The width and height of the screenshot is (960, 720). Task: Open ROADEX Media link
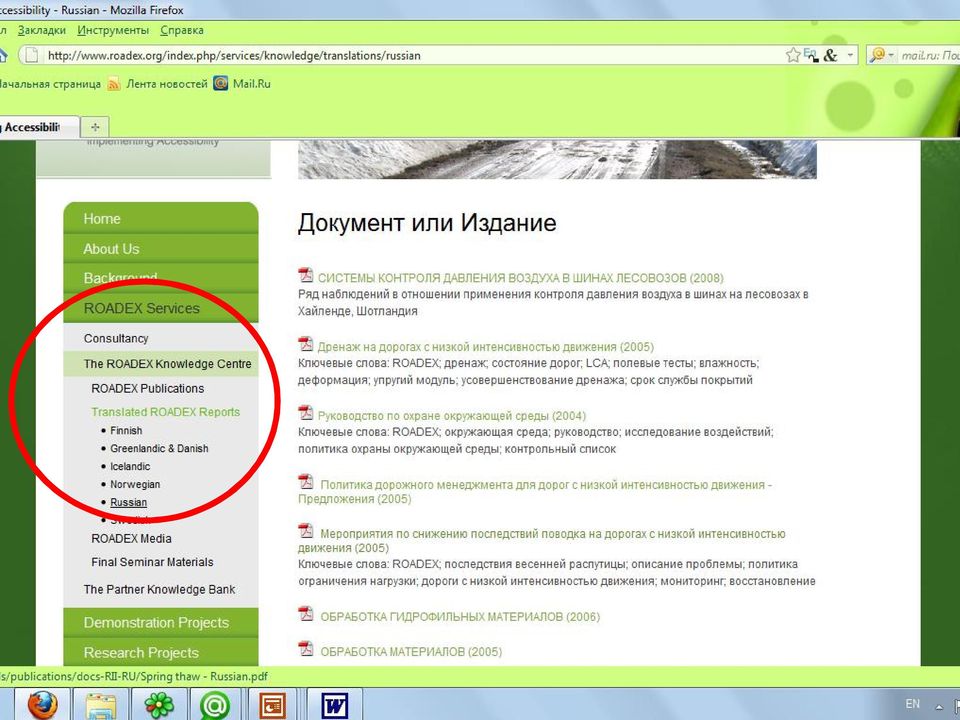pos(131,538)
